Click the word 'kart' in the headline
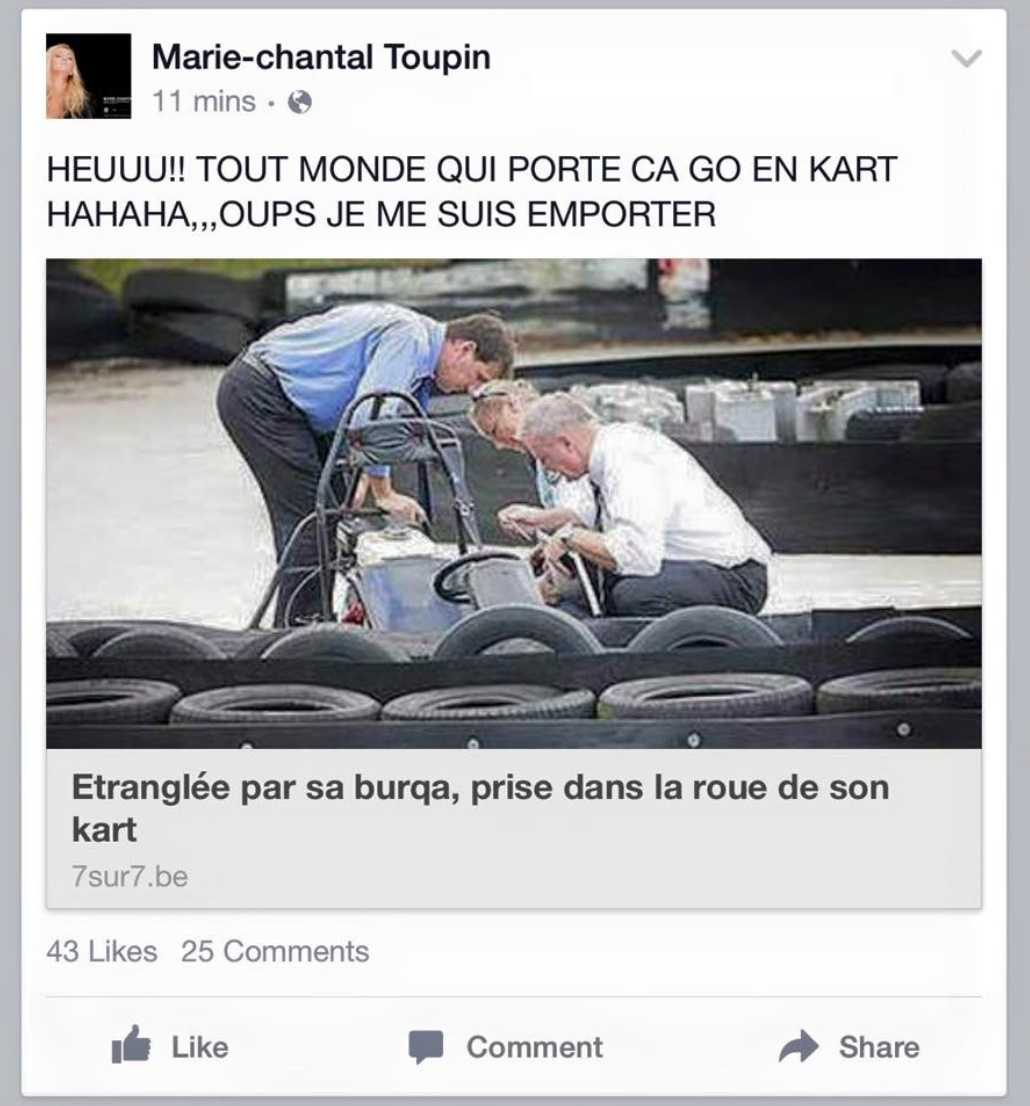 104,830
